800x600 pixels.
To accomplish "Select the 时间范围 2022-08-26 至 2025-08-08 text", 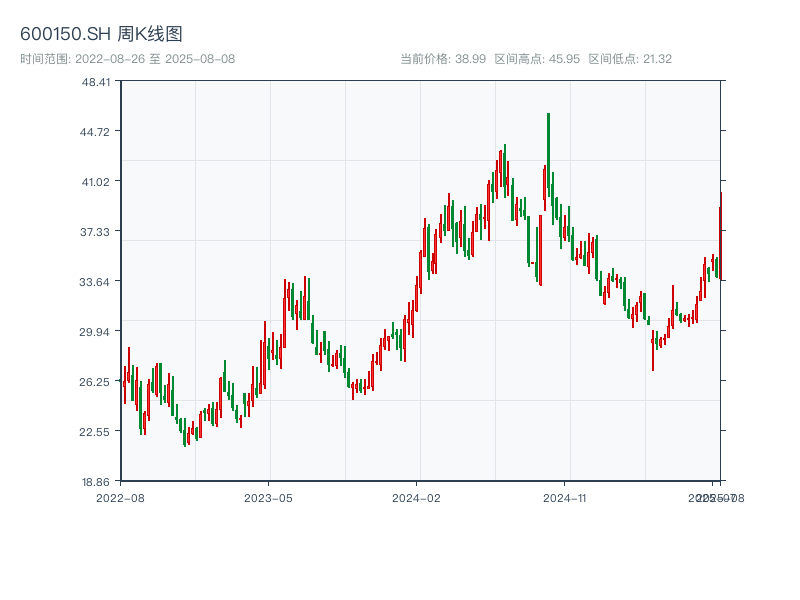I will 128,59.
